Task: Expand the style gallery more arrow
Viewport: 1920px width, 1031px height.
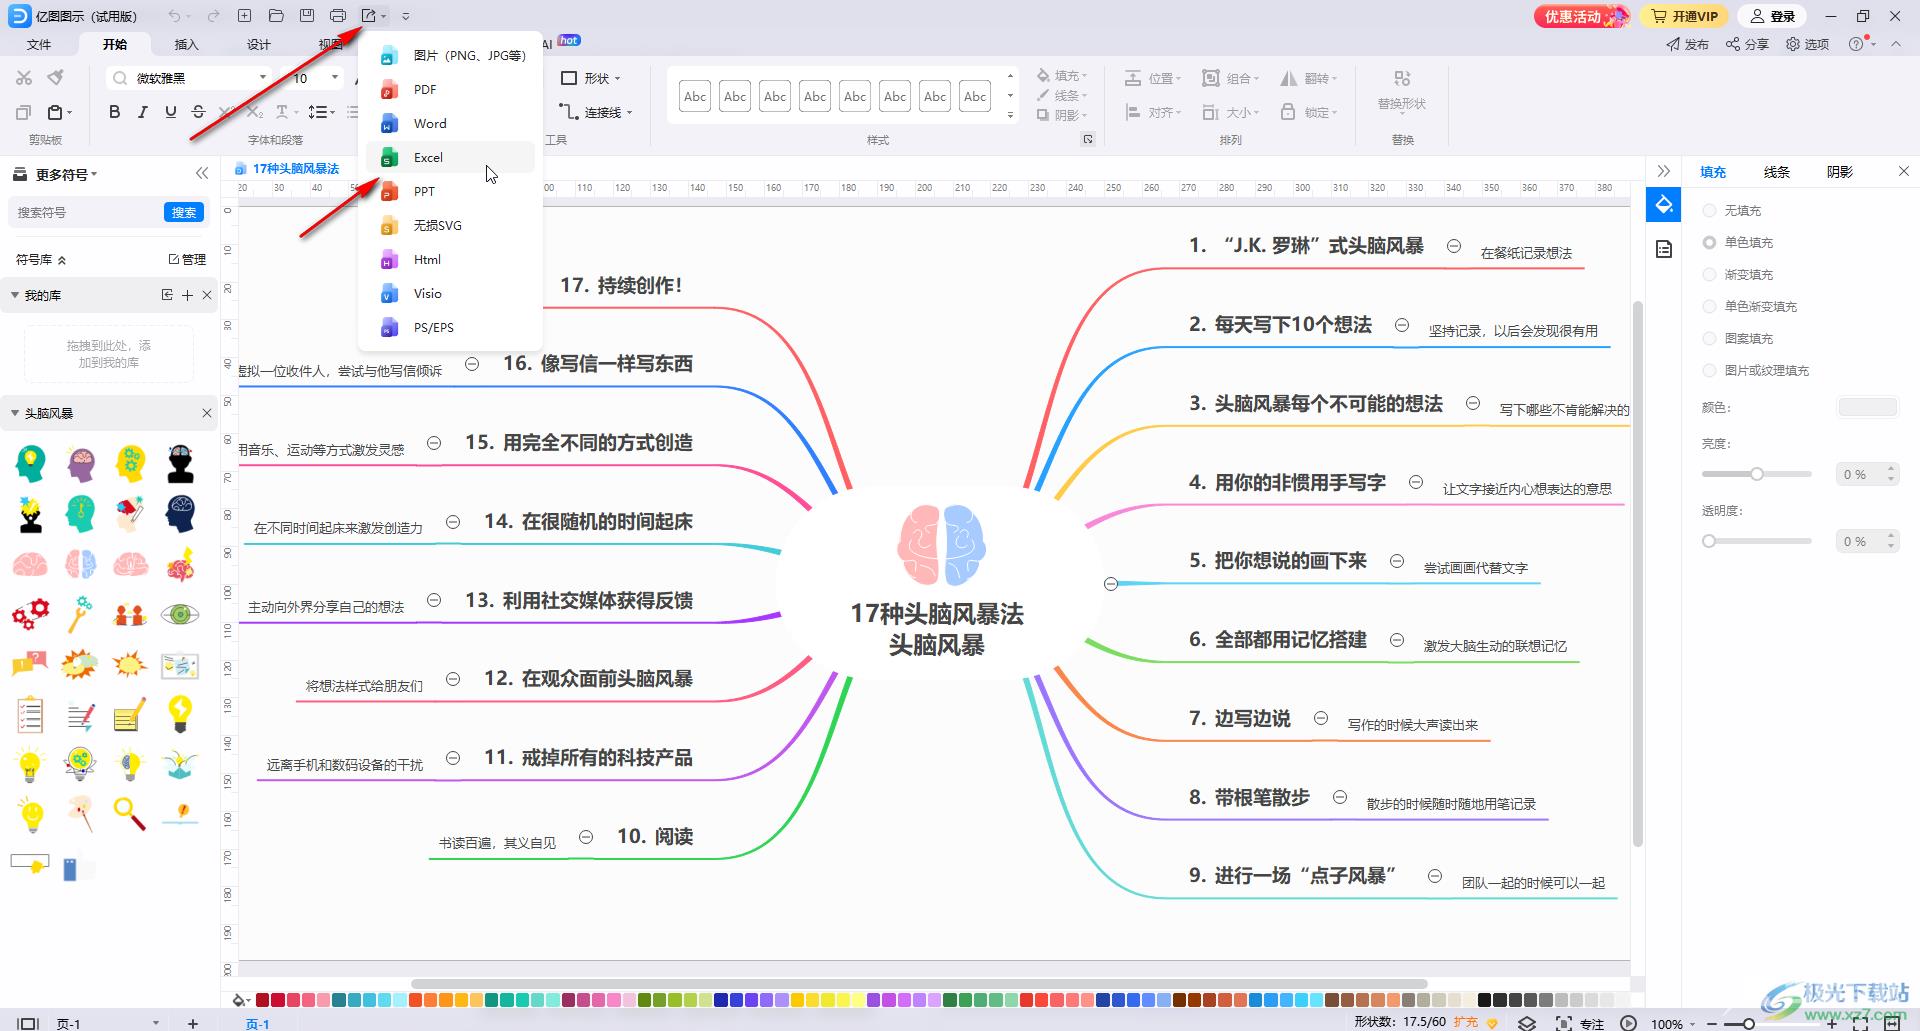Action: point(1010,115)
